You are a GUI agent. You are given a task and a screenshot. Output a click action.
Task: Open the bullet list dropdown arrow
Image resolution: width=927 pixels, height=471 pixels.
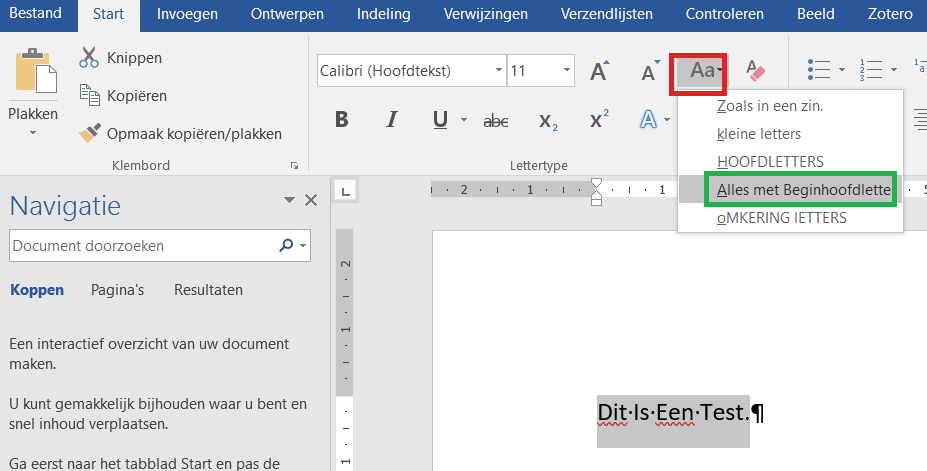(x=842, y=70)
